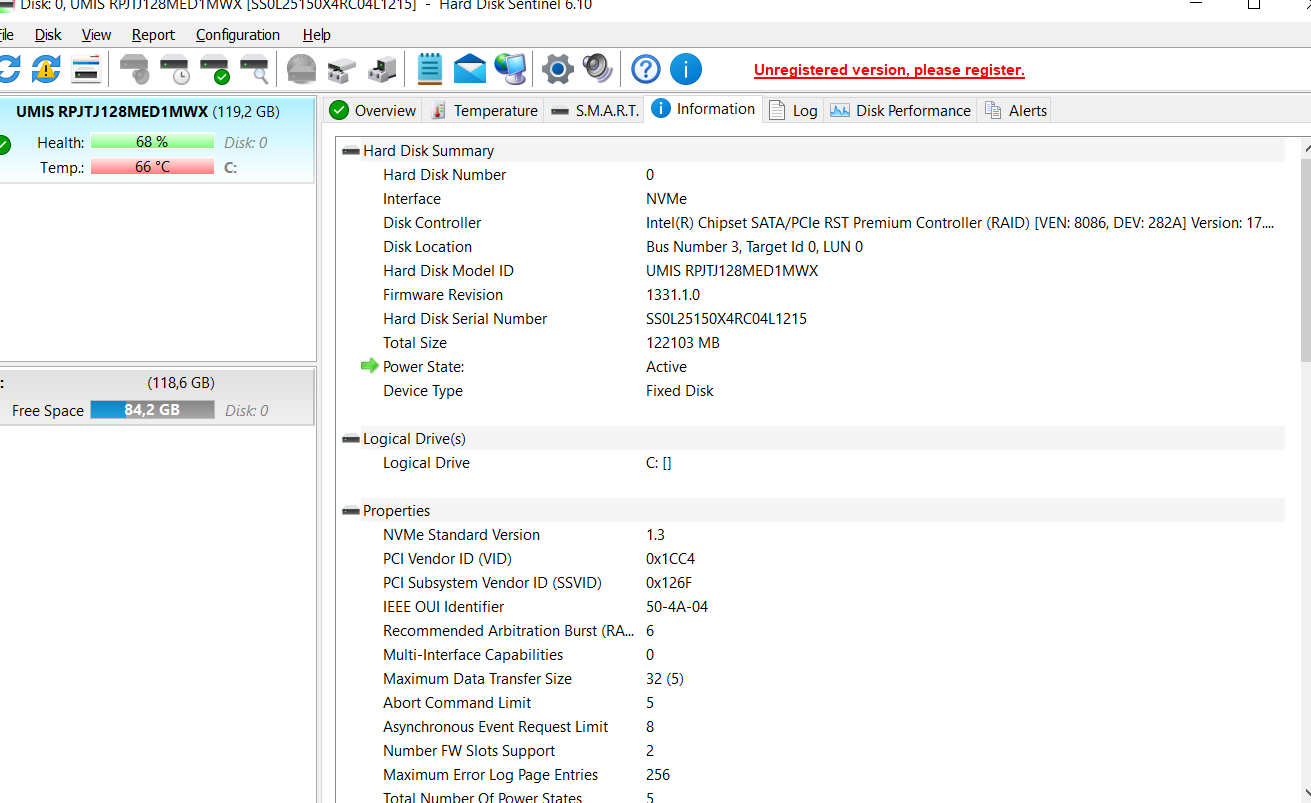Click the blue info circle toolbar icon

pos(685,69)
